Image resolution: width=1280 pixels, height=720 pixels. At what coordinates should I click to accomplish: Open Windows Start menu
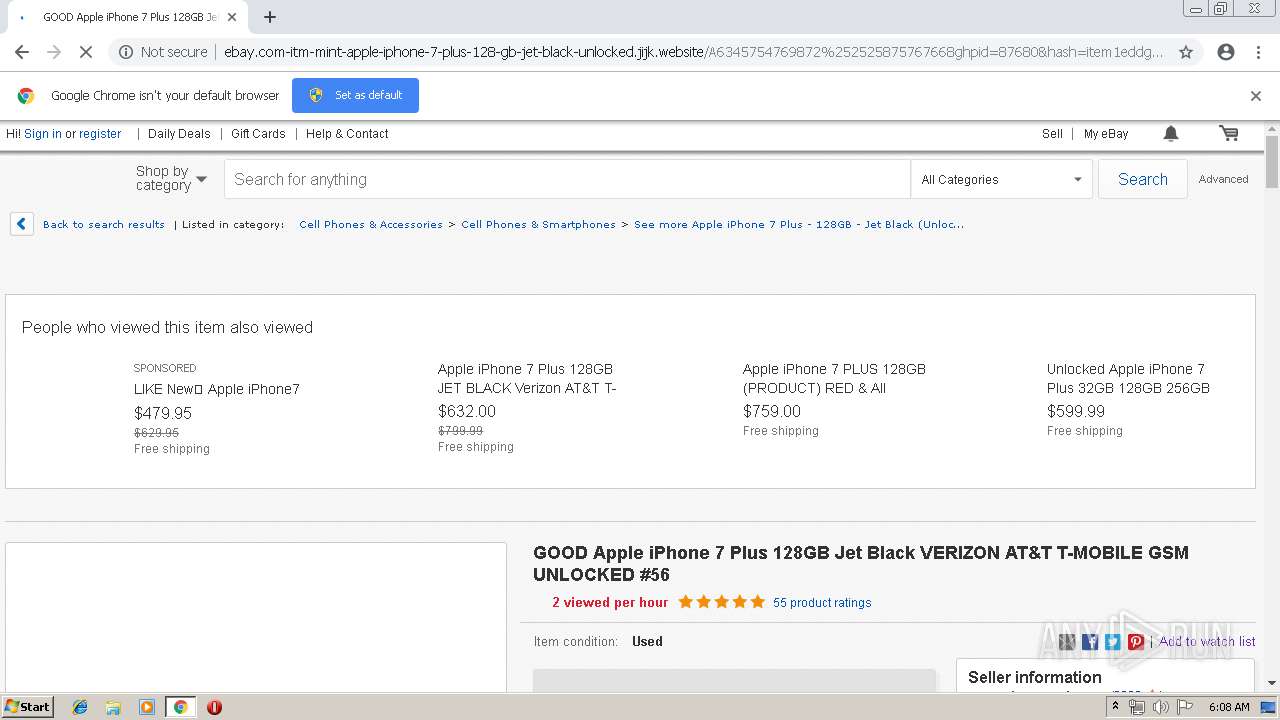[28, 707]
